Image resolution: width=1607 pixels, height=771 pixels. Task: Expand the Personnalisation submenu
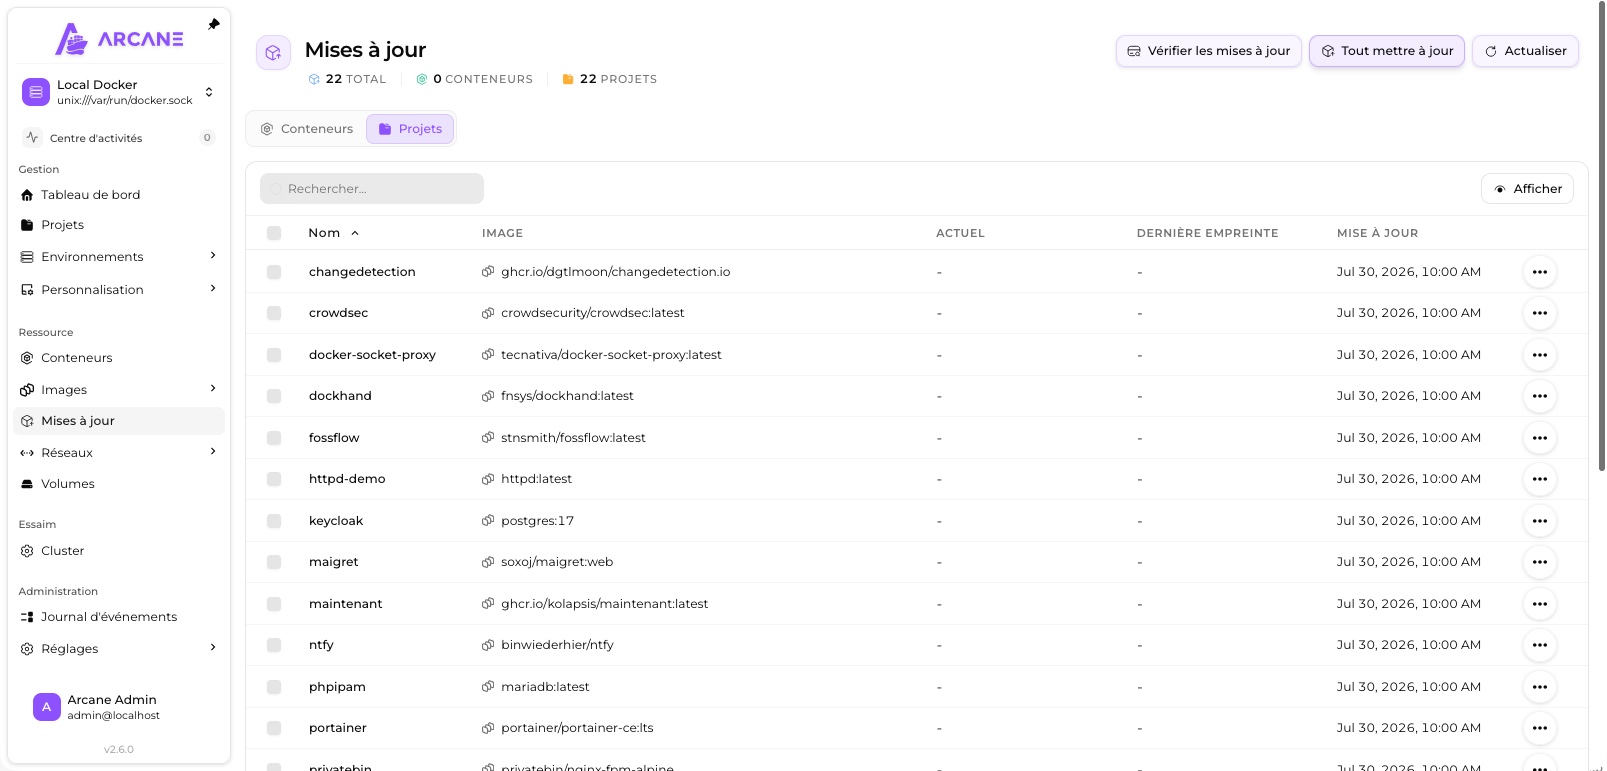point(213,289)
